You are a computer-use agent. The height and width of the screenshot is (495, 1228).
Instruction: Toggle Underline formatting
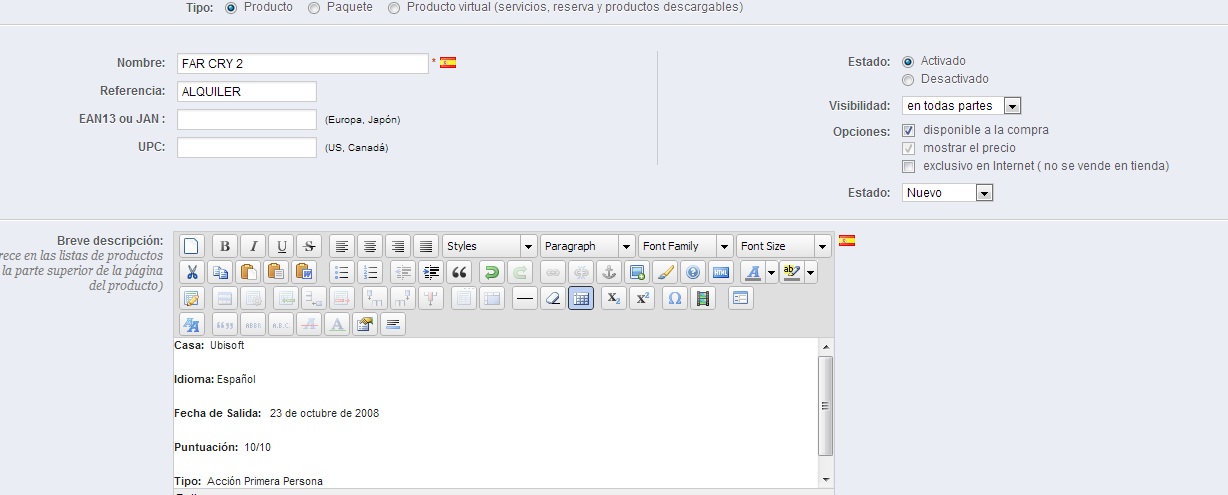(281, 246)
